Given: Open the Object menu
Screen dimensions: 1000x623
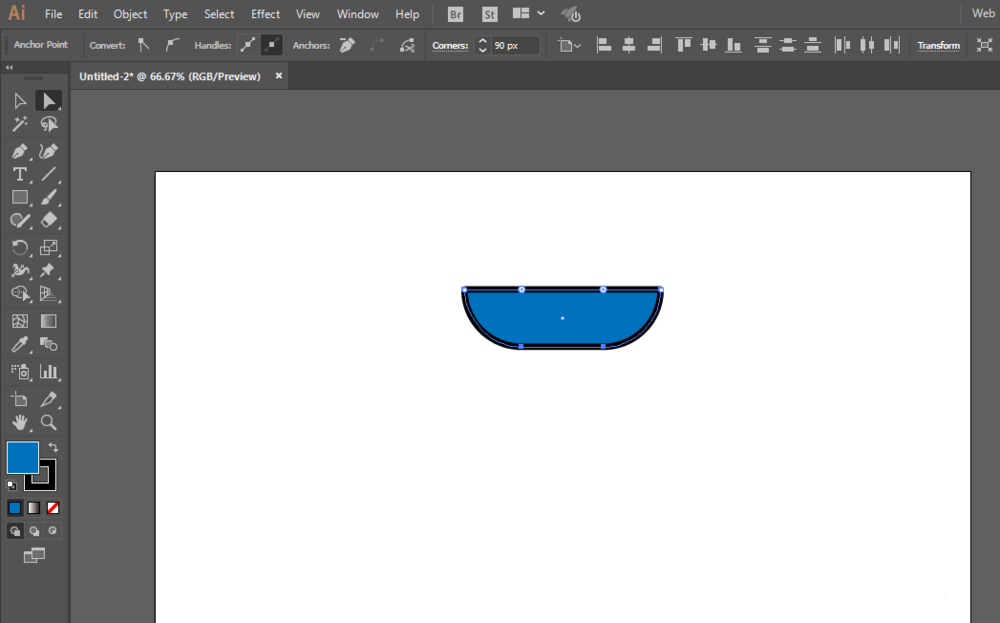Looking at the screenshot, I should (130, 14).
